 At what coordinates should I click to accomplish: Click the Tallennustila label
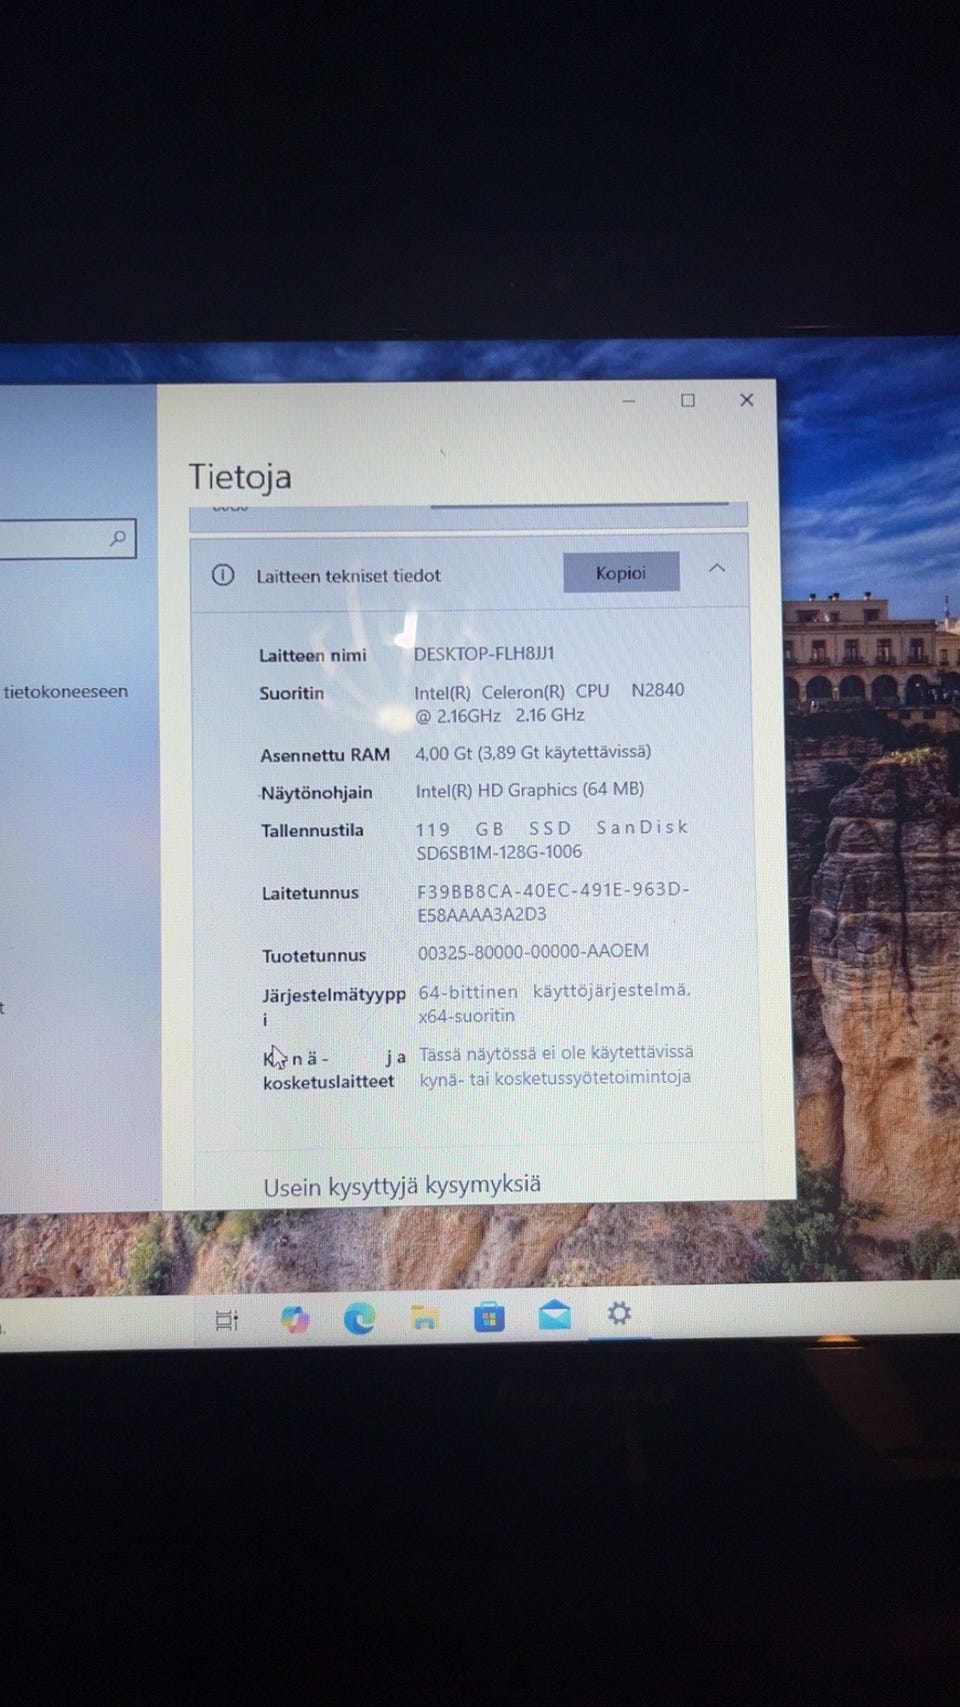tap(312, 830)
